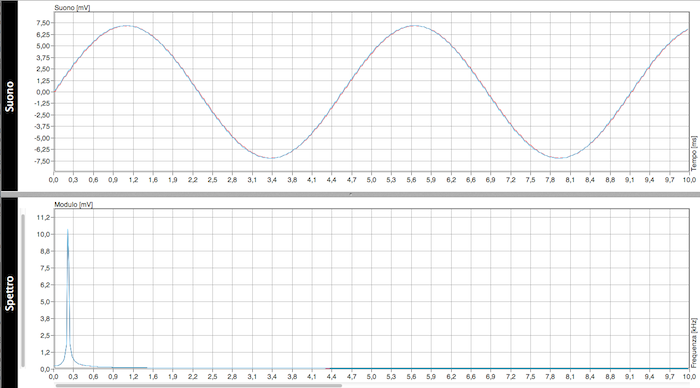The width and height of the screenshot is (700, 388).
Task: Click the 10,0 tick on the Tempo axis
Action: click(x=689, y=180)
